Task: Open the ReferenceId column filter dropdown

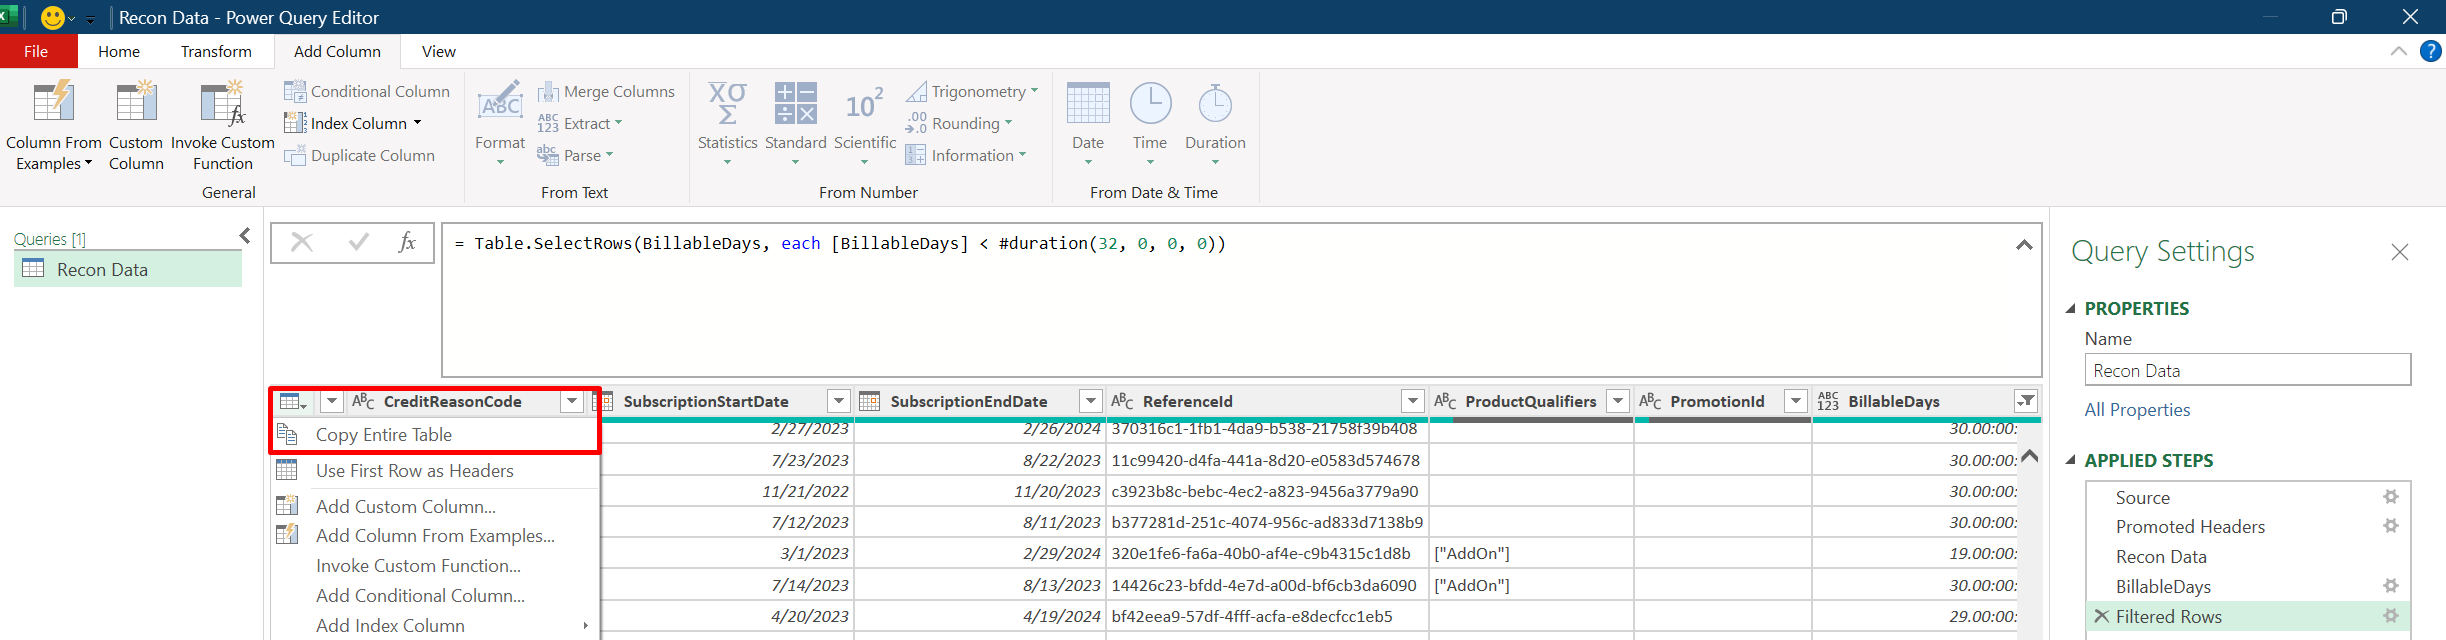Action: [1412, 401]
